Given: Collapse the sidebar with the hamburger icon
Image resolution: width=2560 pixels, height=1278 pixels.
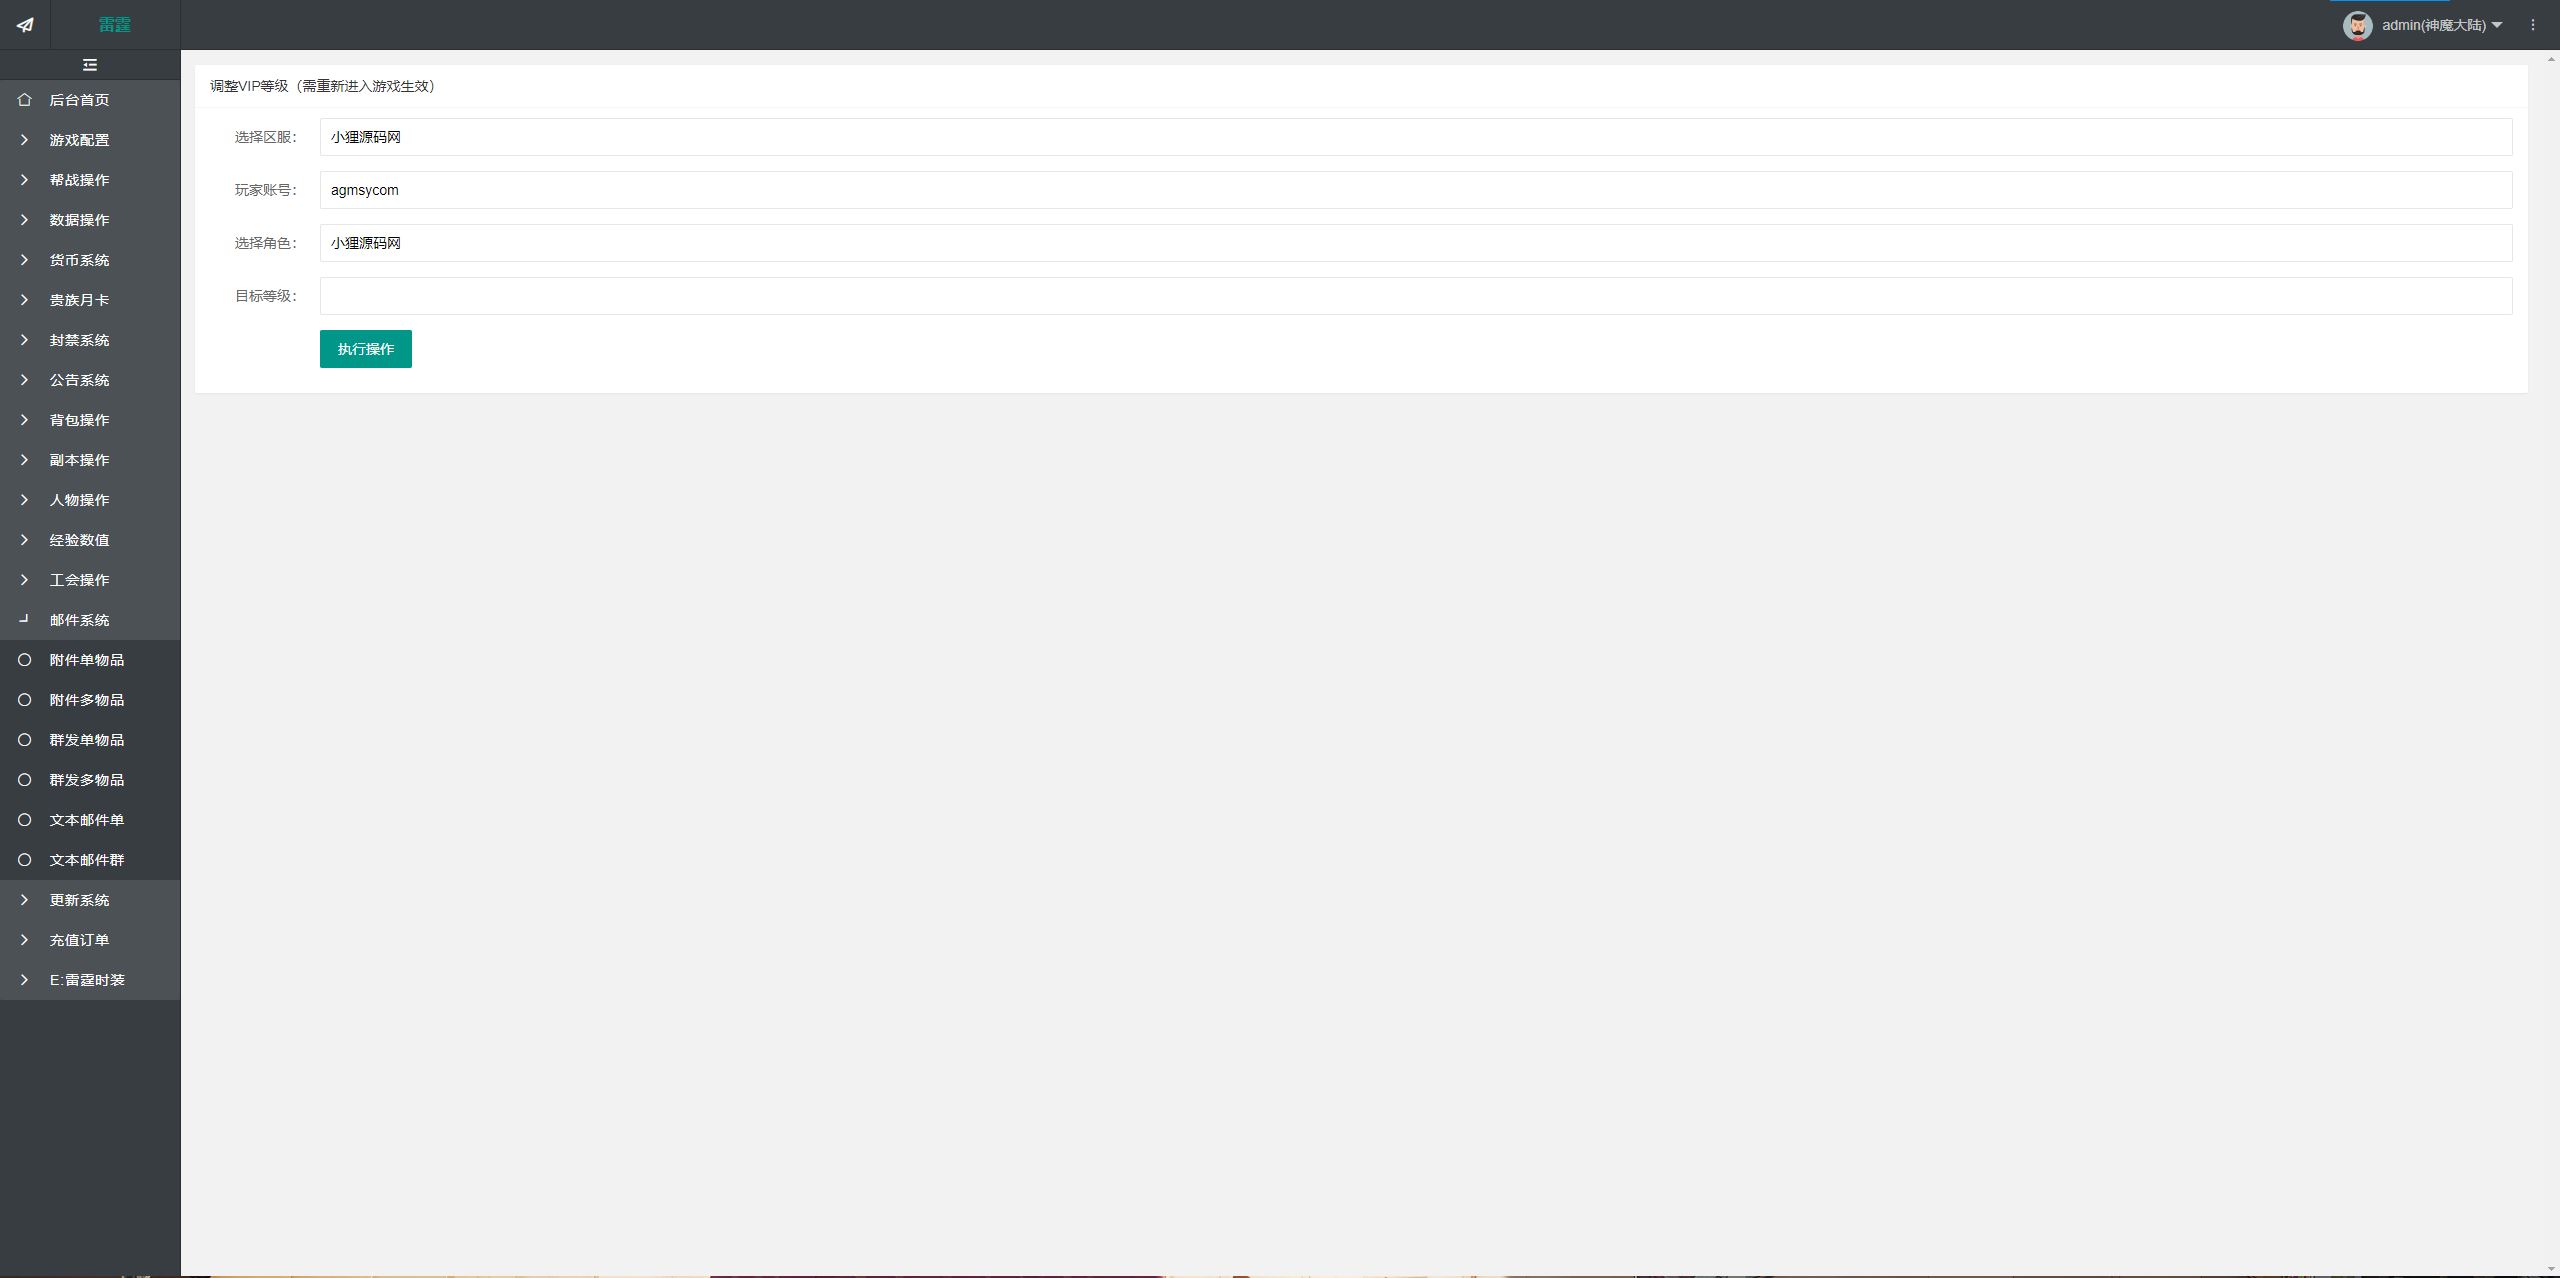Looking at the screenshot, I should [x=90, y=65].
